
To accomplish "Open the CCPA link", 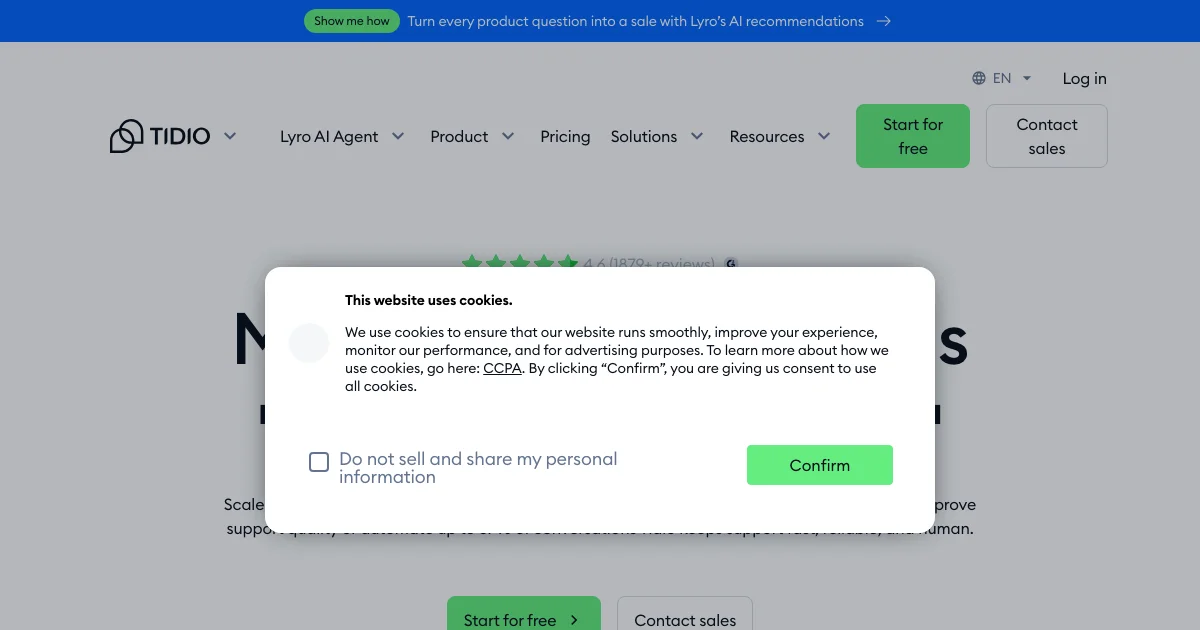I will pos(502,368).
